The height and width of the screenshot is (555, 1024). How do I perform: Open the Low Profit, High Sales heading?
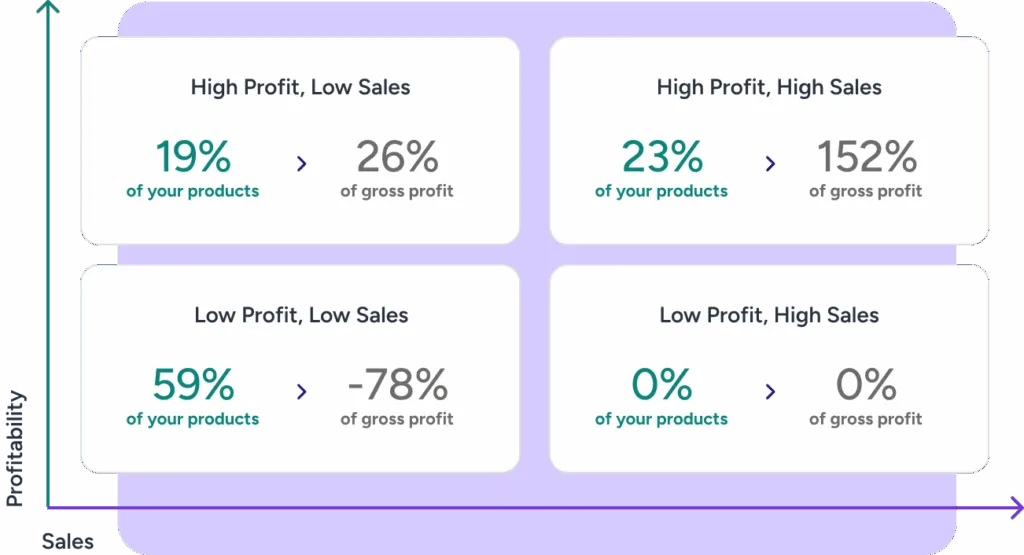(x=769, y=315)
